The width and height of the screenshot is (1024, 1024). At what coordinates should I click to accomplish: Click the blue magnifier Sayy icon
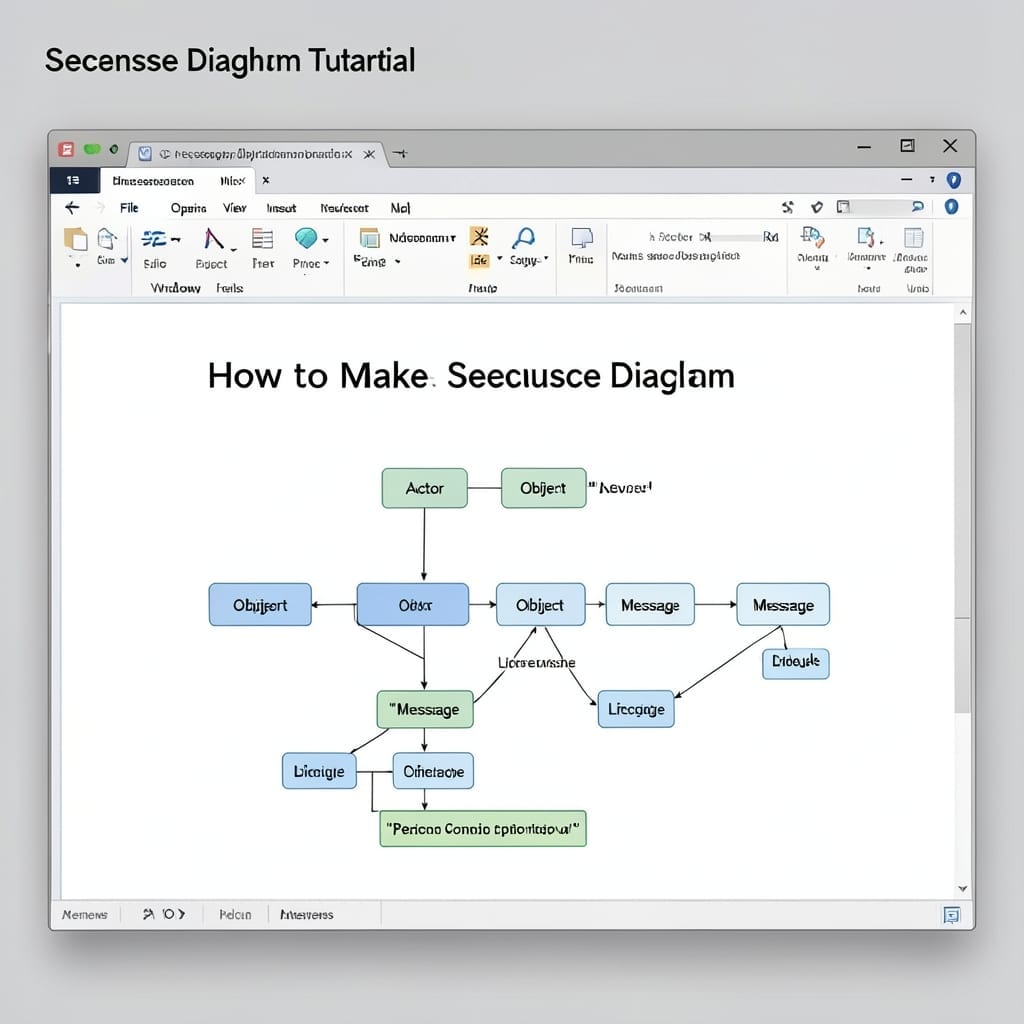524,238
